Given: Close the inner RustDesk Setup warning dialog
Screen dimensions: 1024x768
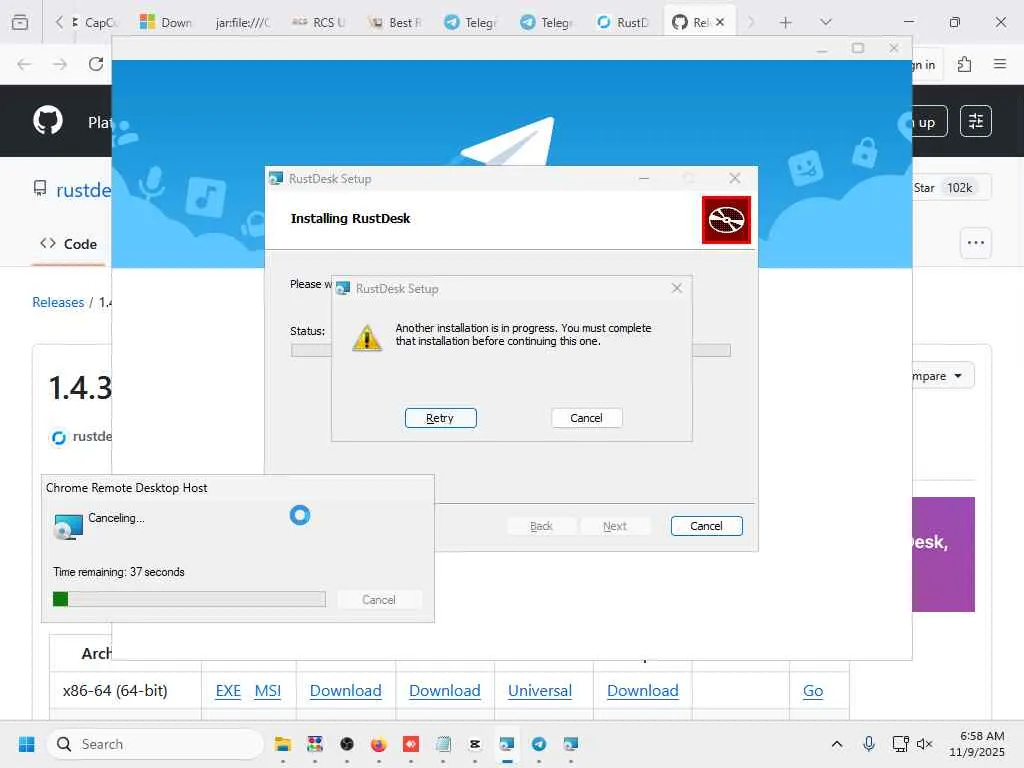Looking at the screenshot, I should (677, 288).
